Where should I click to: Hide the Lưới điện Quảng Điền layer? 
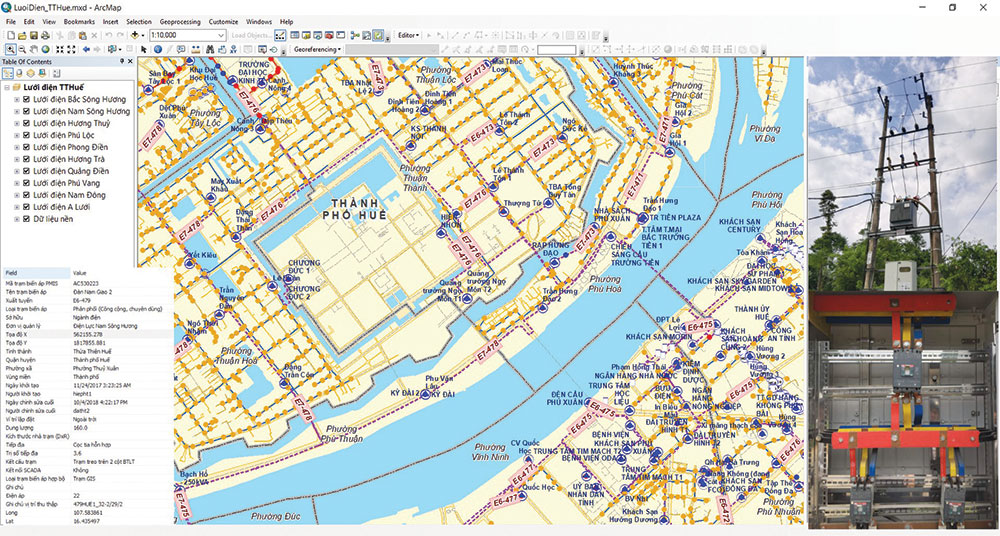[x=26, y=171]
